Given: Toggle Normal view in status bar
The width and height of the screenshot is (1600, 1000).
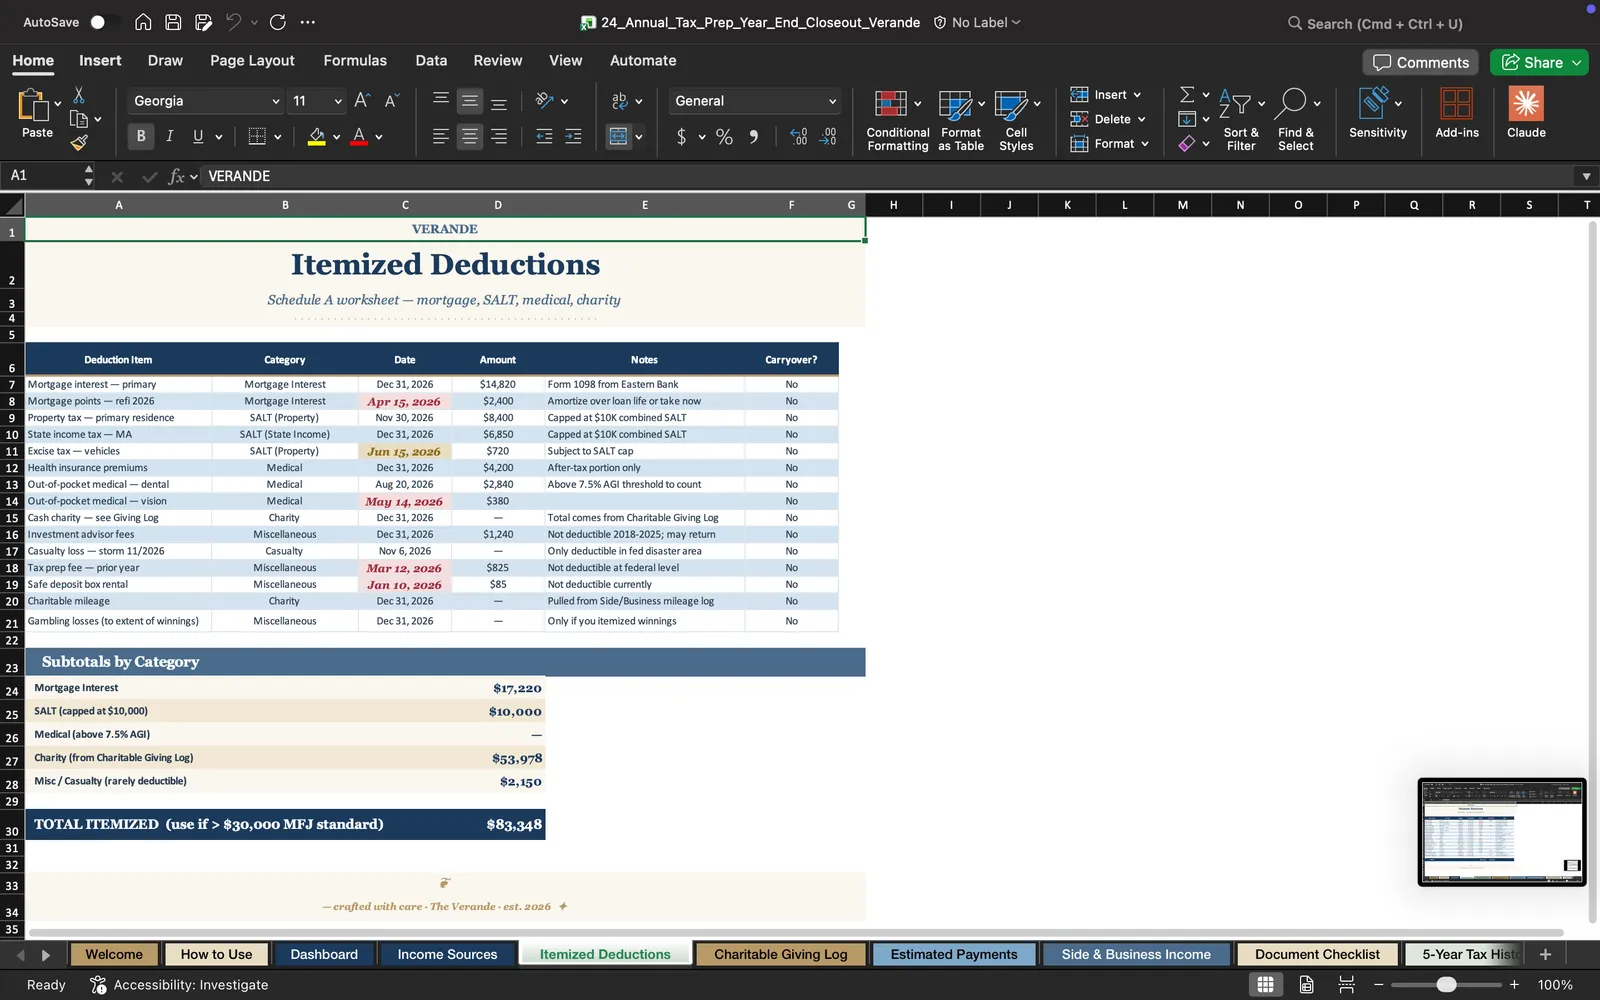Looking at the screenshot, I should click(x=1265, y=984).
